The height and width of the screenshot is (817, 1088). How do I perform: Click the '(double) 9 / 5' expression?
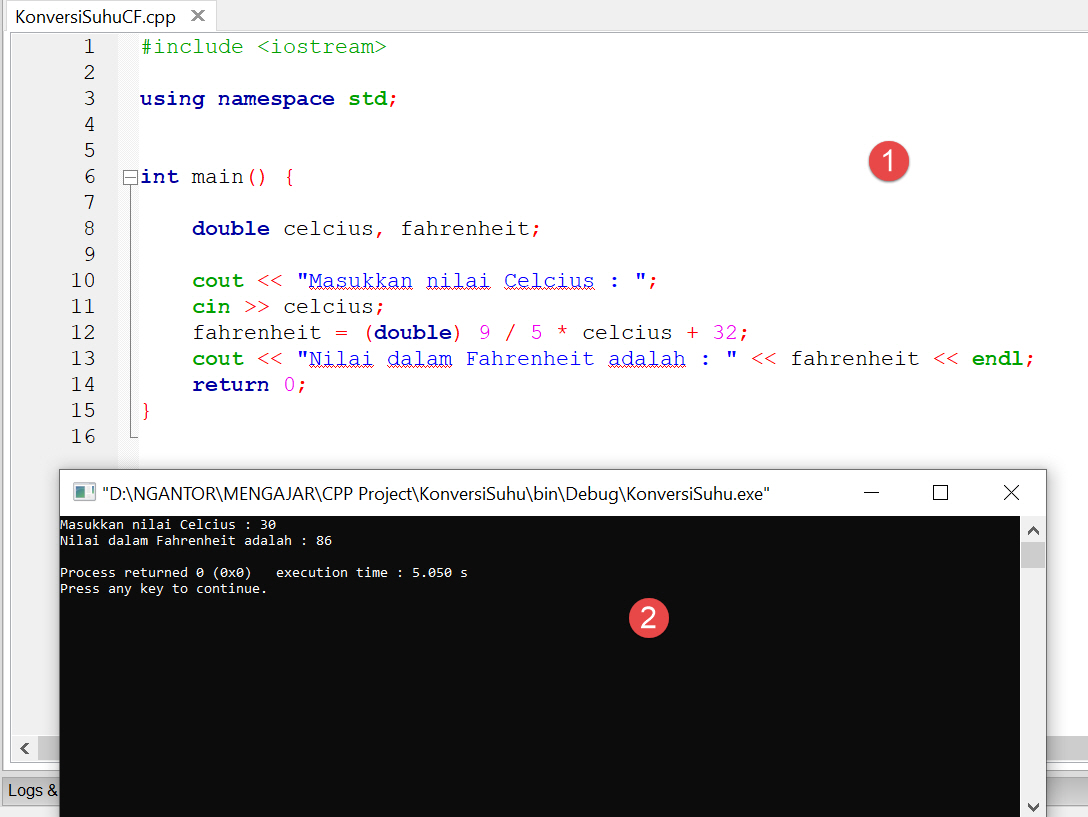452,332
